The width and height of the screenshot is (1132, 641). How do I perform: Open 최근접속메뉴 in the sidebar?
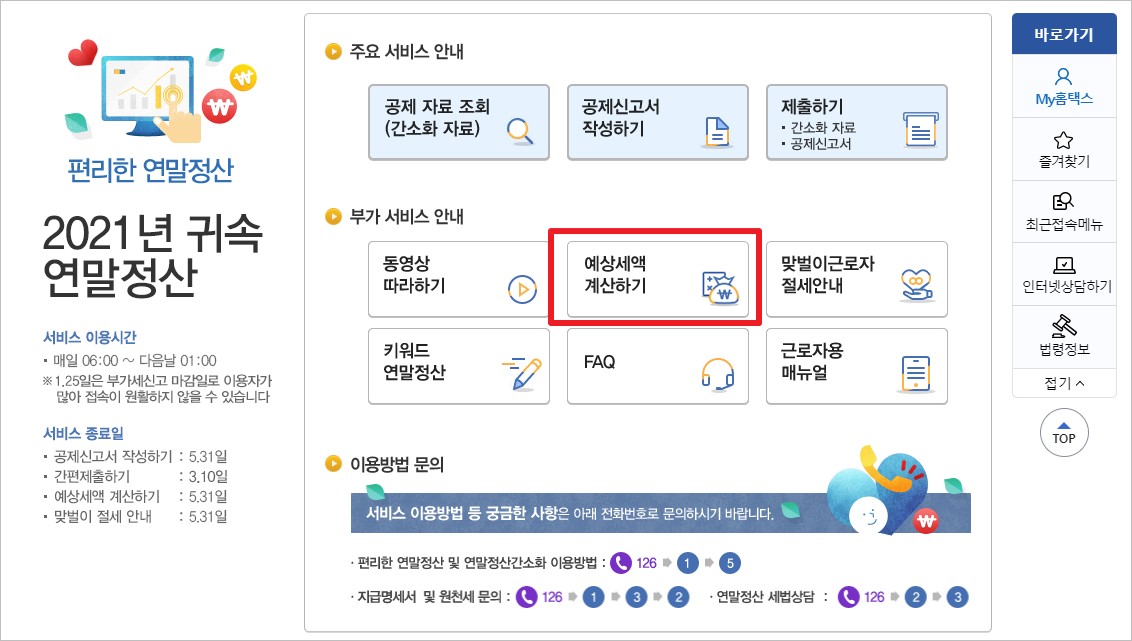pos(1063,208)
